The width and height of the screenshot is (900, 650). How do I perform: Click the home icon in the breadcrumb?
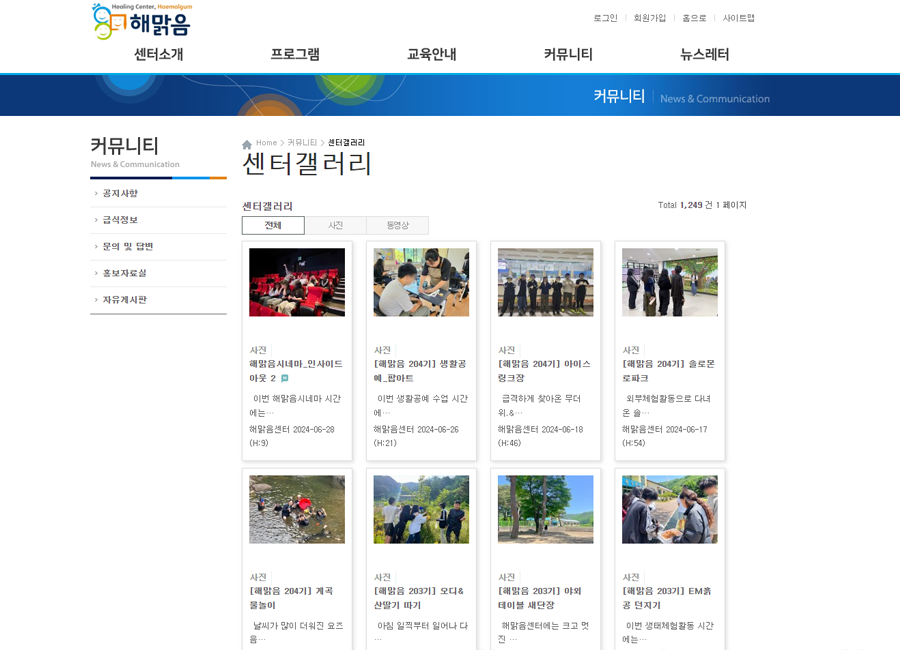(247, 144)
